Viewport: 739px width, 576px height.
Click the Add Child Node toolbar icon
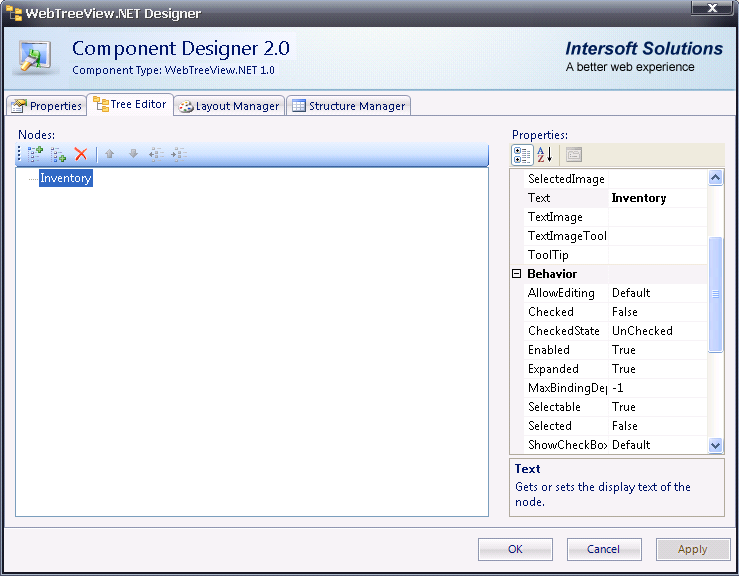point(58,154)
